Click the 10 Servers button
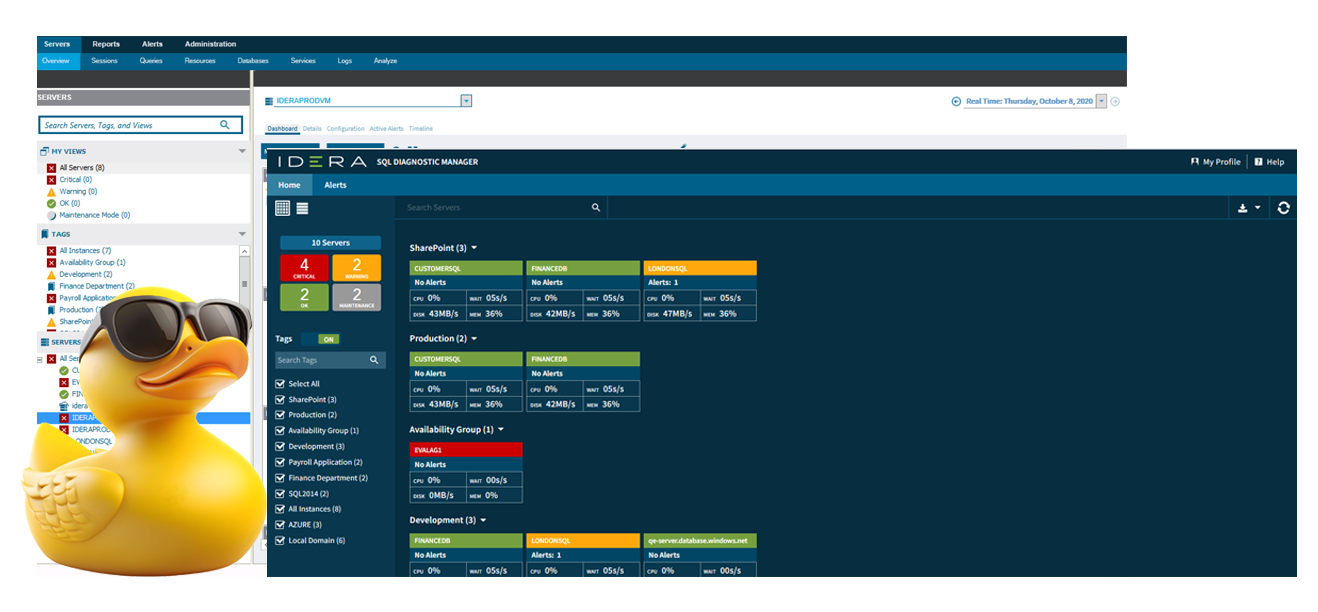Image resolution: width=1318 pixels, height=612 pixels. 330,243
